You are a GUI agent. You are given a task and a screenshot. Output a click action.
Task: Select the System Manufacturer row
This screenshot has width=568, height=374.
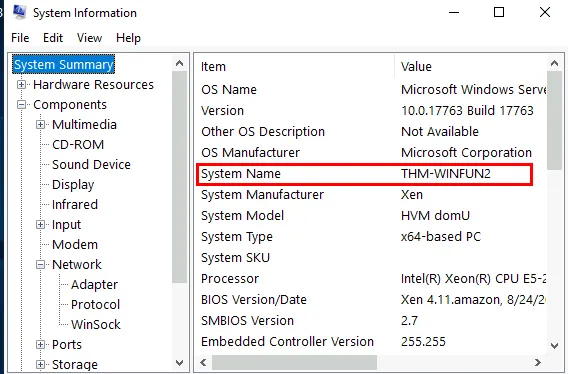[371, 195]
